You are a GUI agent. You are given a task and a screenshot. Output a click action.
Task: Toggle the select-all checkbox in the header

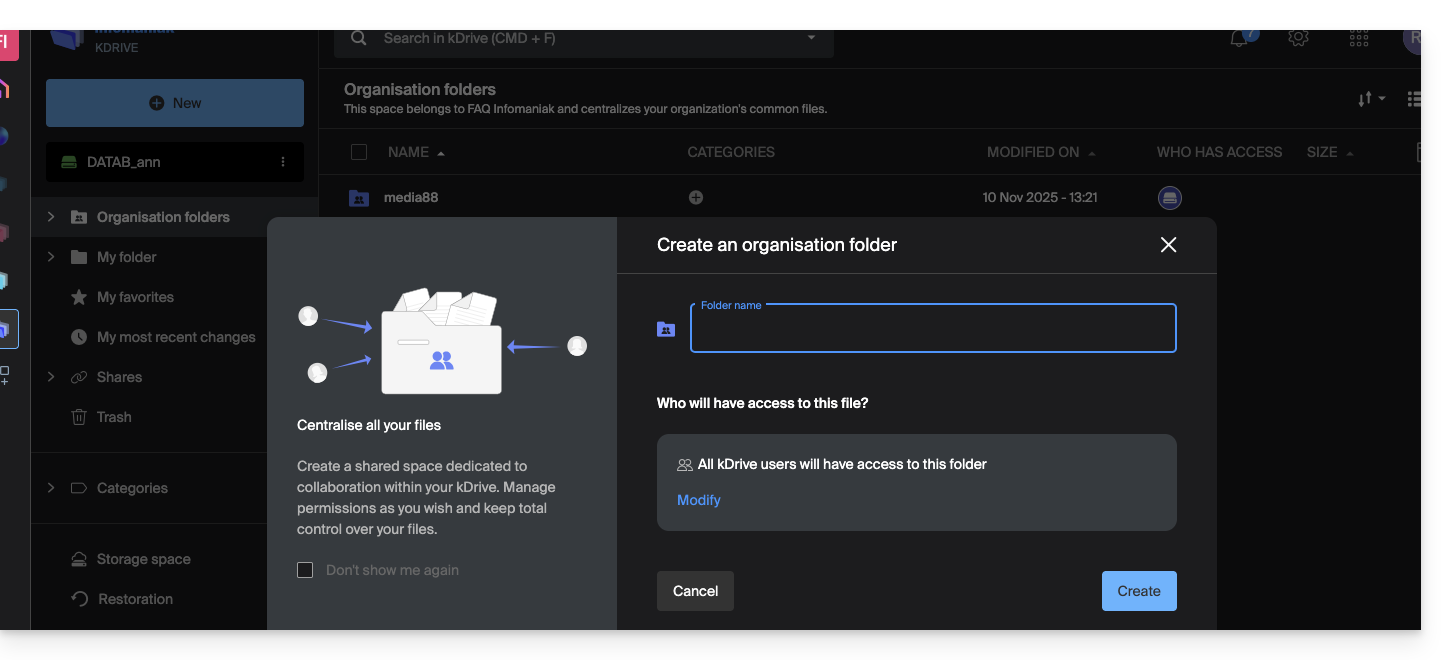click(359, 152)
